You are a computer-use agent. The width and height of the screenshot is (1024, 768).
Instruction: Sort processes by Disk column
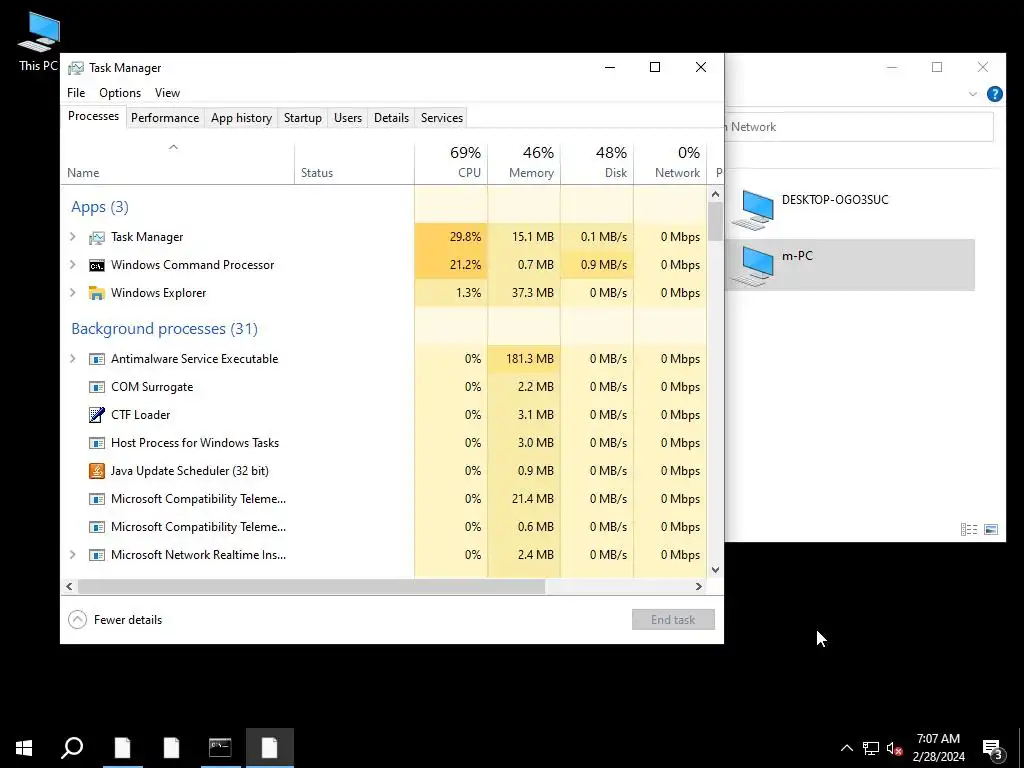tap(597, 163)
